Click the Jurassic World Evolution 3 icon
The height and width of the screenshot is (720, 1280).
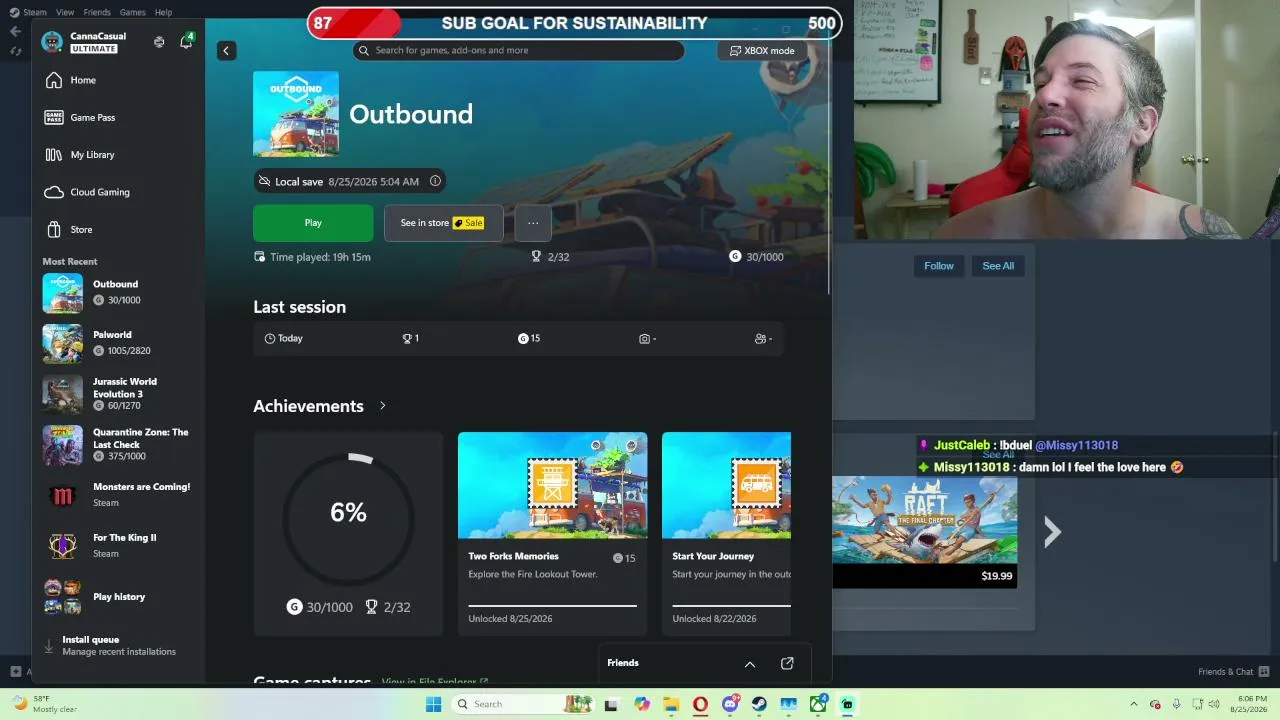(x=62, y=394)
